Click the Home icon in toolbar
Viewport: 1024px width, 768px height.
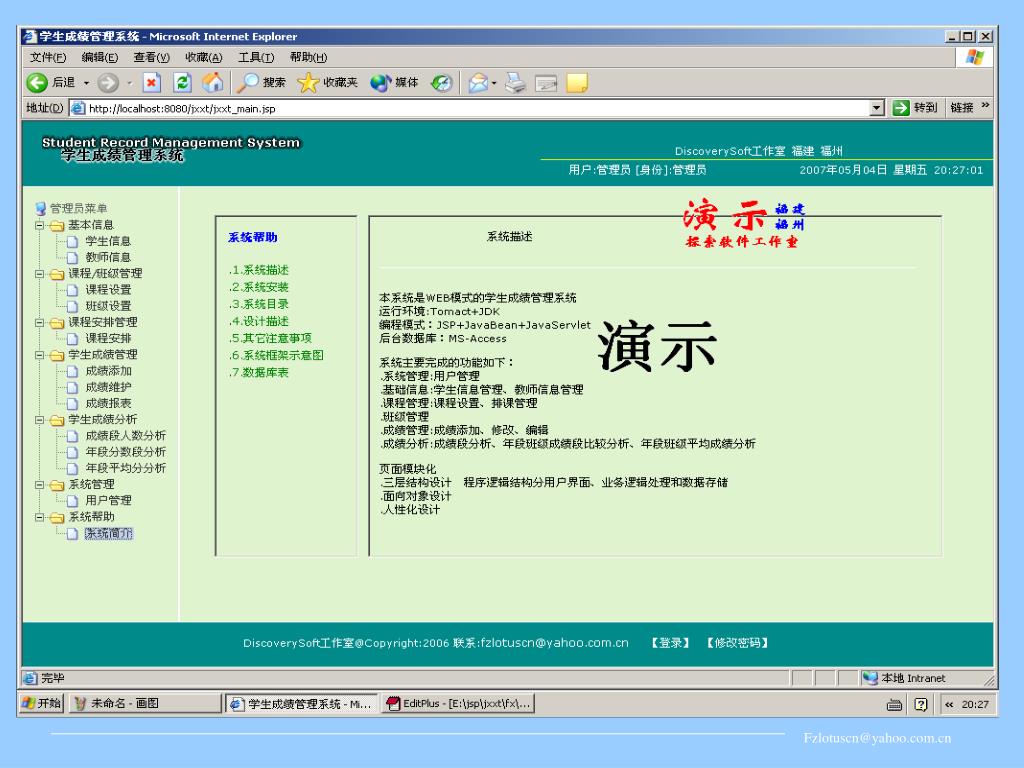click(x=212, y=82)
